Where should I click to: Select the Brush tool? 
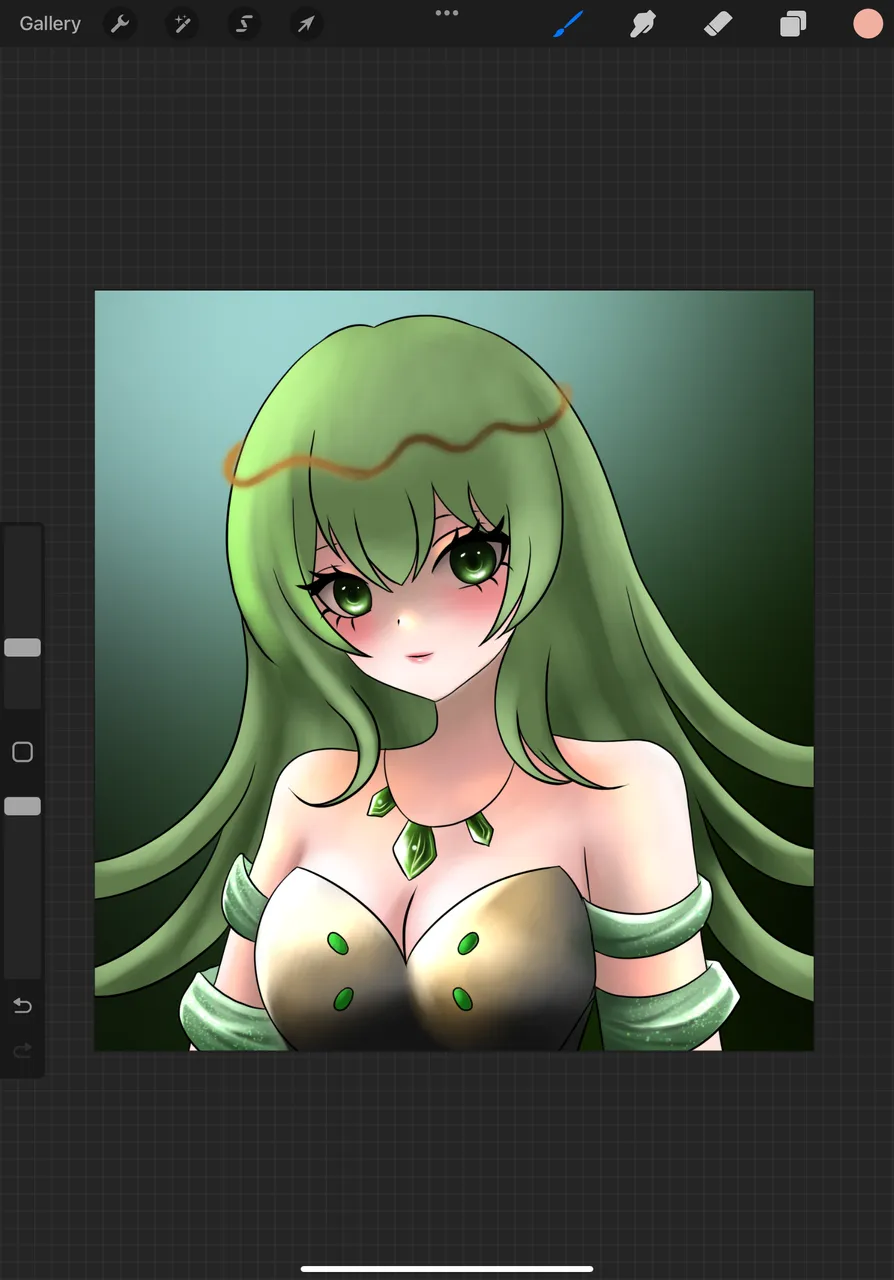(568, 24)
